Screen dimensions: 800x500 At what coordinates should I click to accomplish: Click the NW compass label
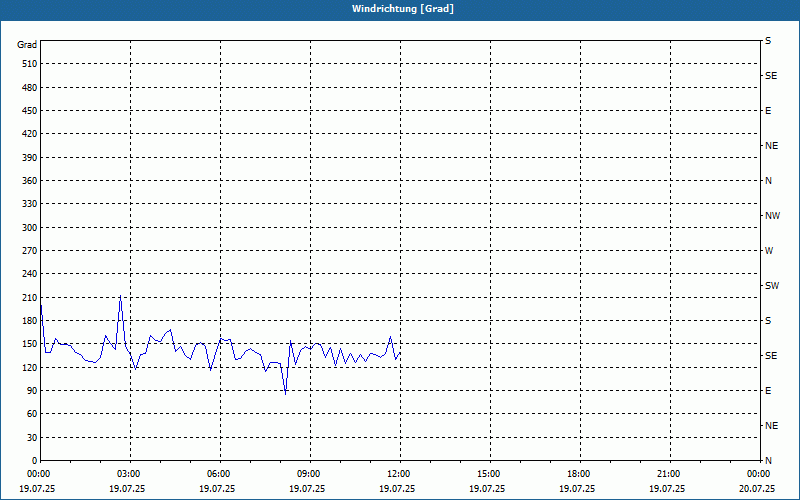pyautogui.click(x=772, y=216)
